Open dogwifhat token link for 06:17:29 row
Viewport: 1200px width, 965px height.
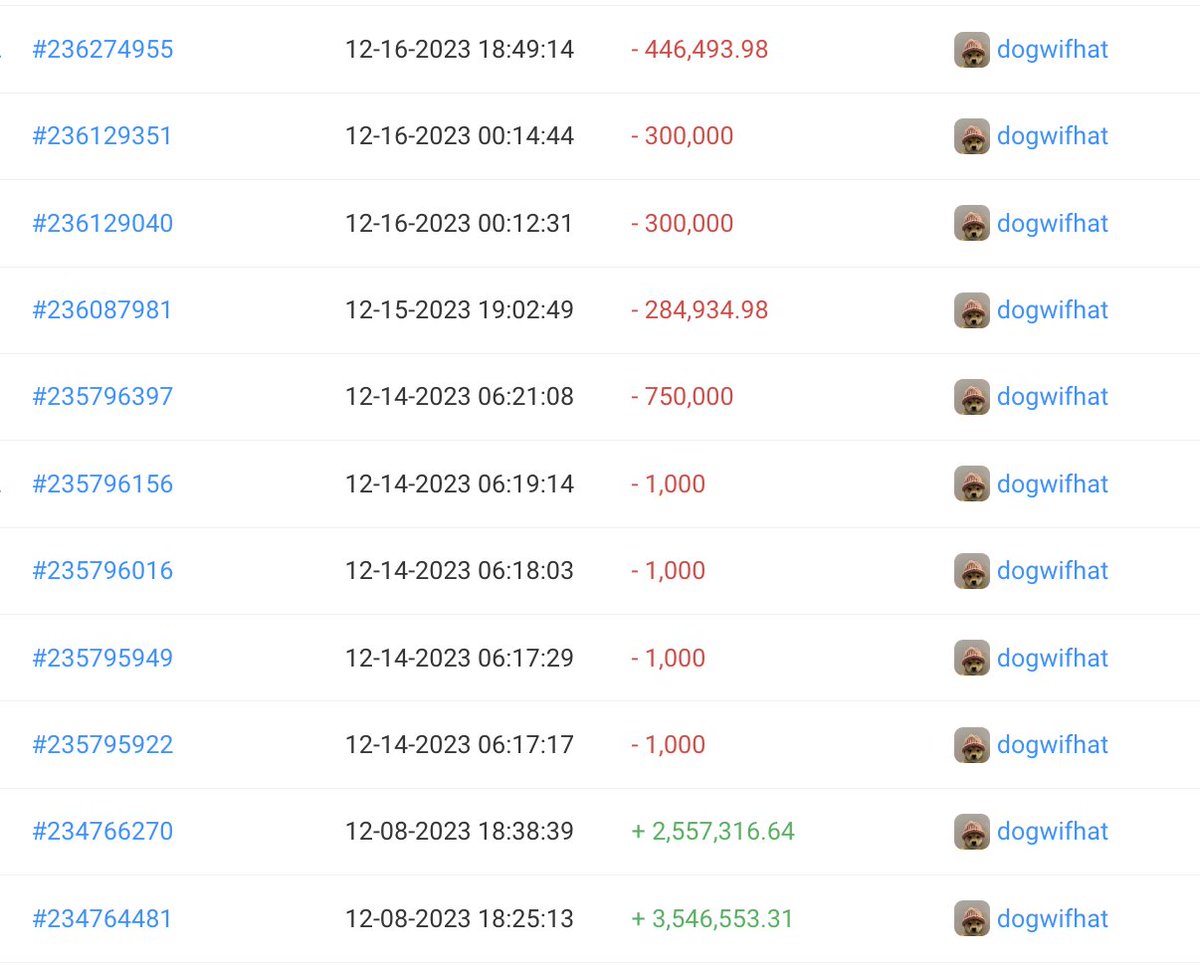[x=1053, y=658]
